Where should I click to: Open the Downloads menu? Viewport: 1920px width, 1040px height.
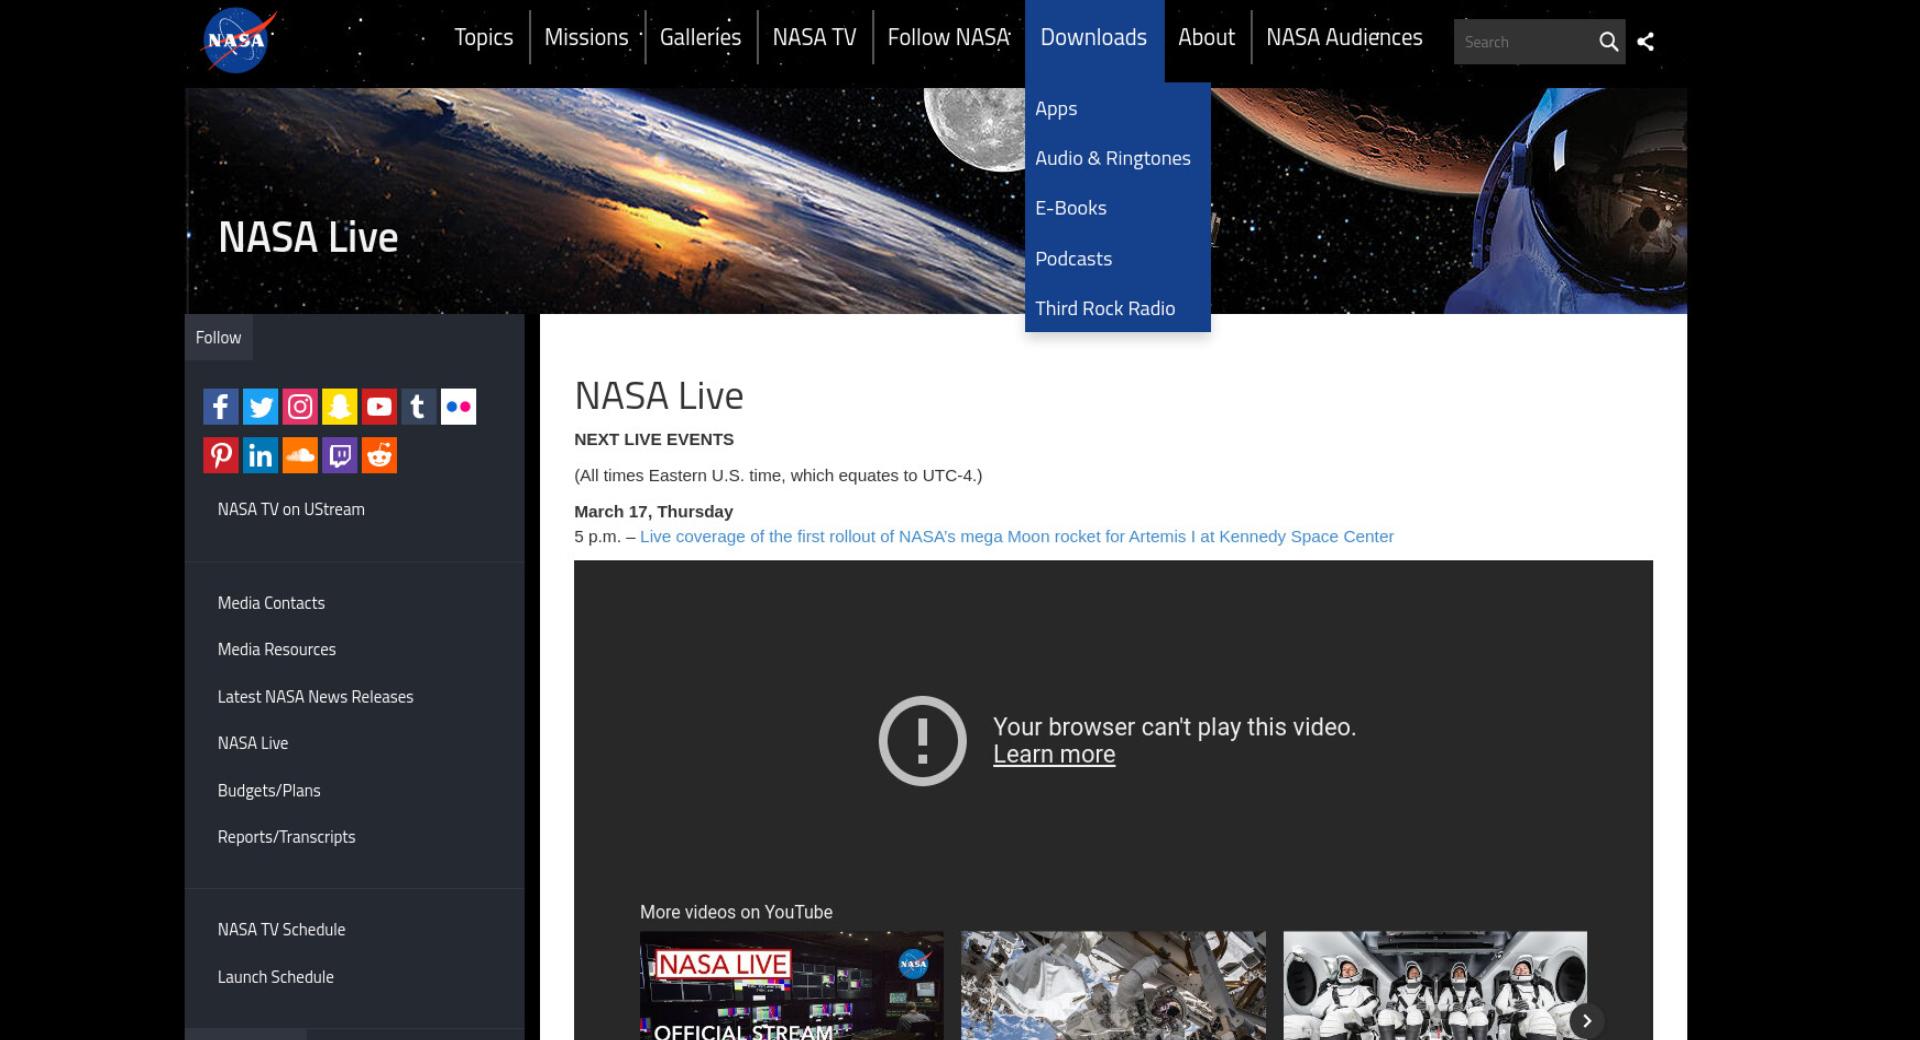click(1094, 38)
